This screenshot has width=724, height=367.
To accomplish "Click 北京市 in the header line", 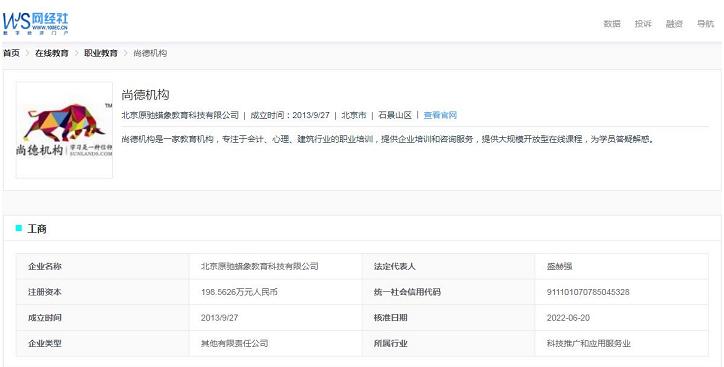I will [x=354, y=115].
